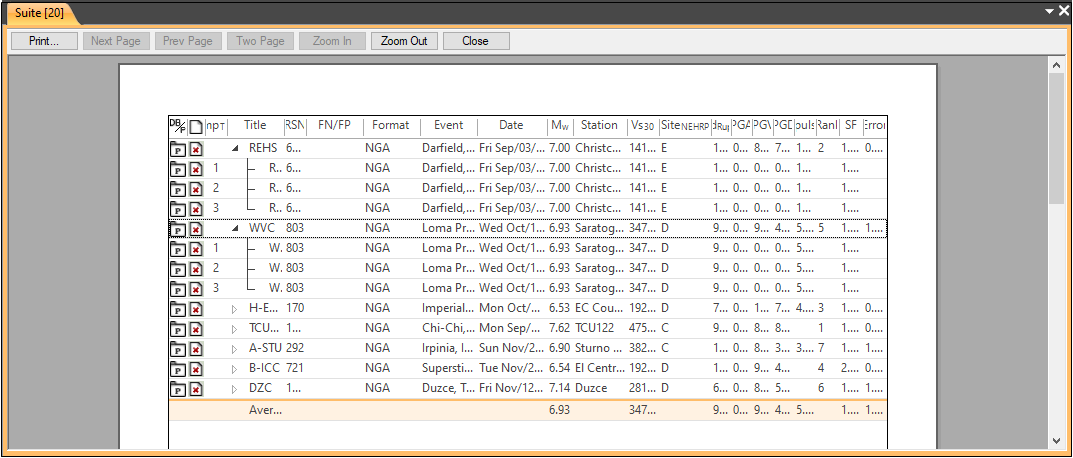Screen dimensions: 1073x458
Task: Click the Title column header
Action: (x=255, y=125)
